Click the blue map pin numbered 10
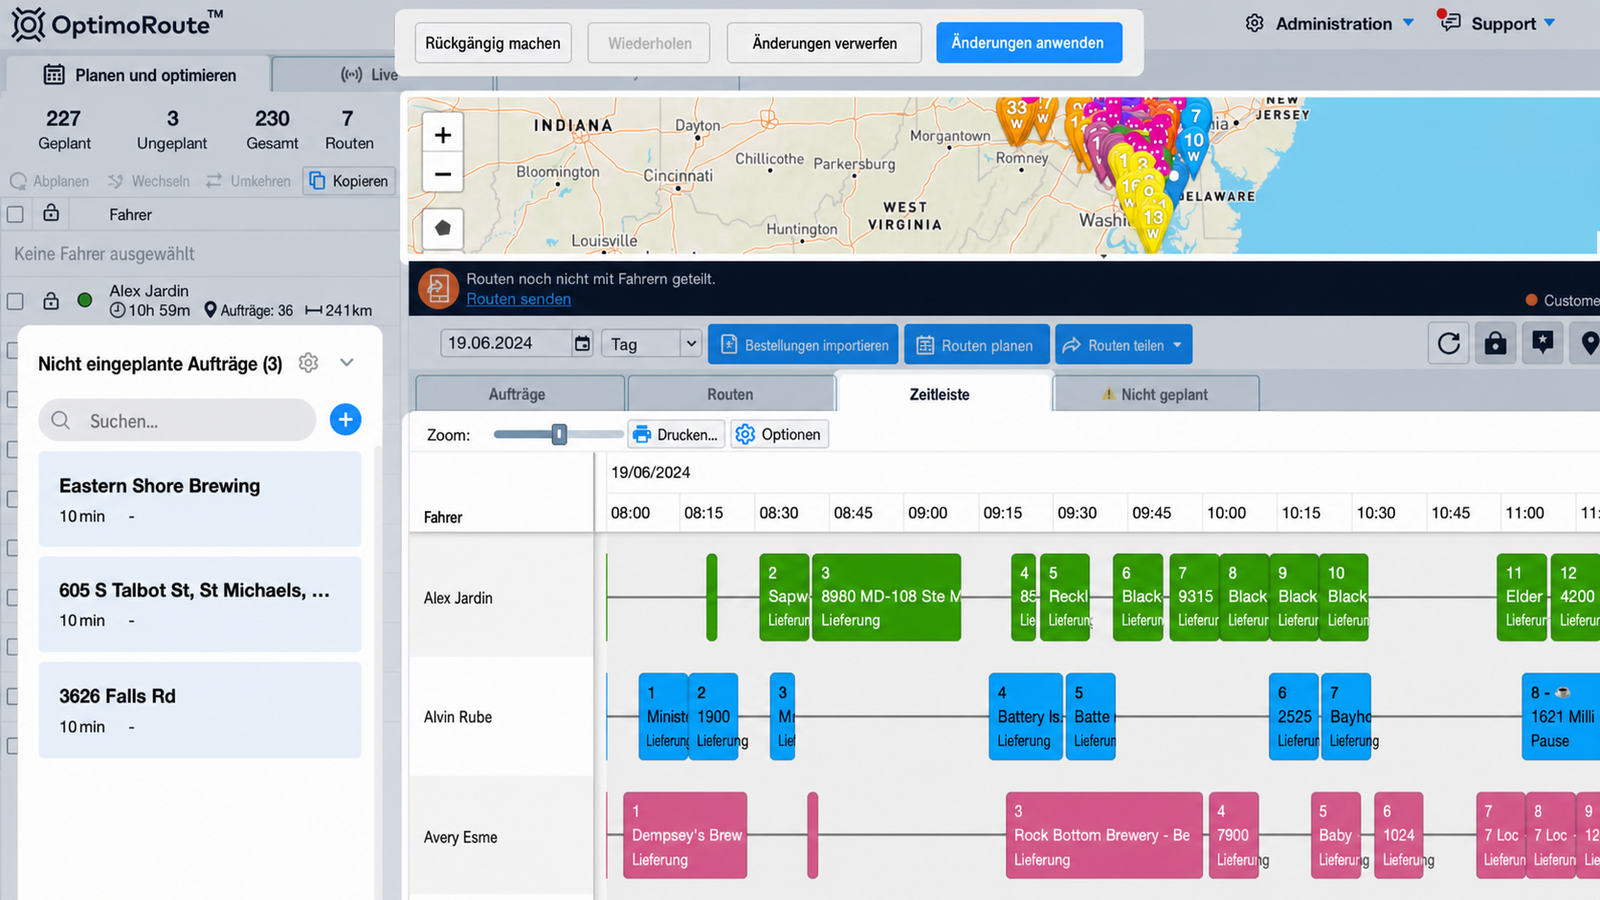 click(x=1194, y=145)
